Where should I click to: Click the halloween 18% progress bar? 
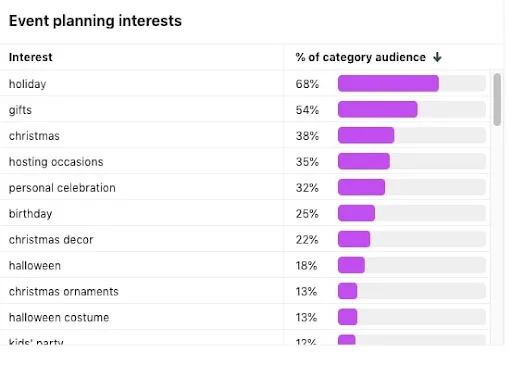351,265
